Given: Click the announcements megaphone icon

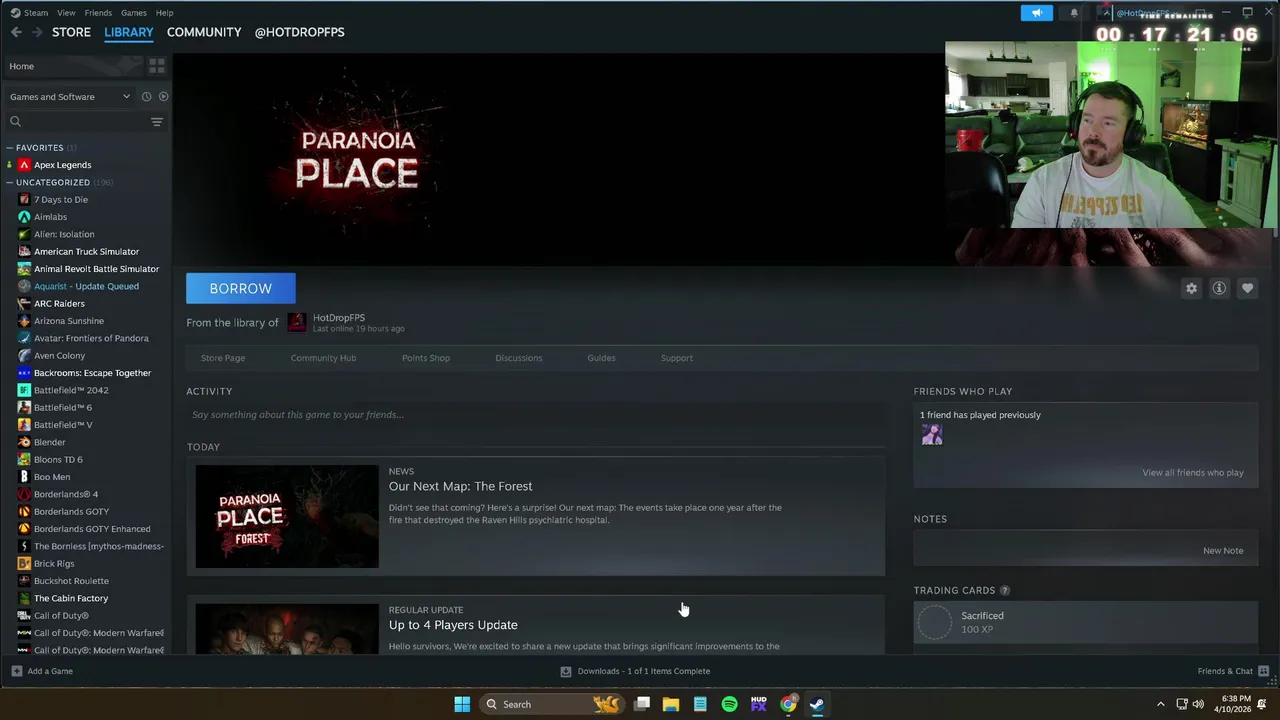Looking at the screenshot, I should pos(1037,13).
